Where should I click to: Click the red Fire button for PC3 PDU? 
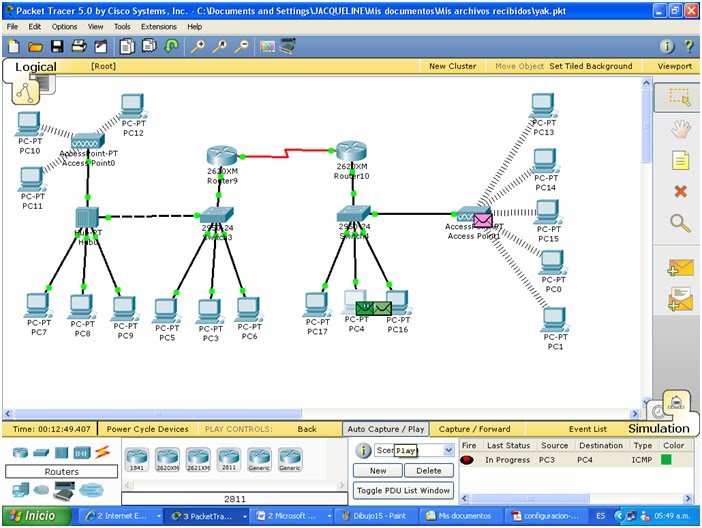(467, 460)
